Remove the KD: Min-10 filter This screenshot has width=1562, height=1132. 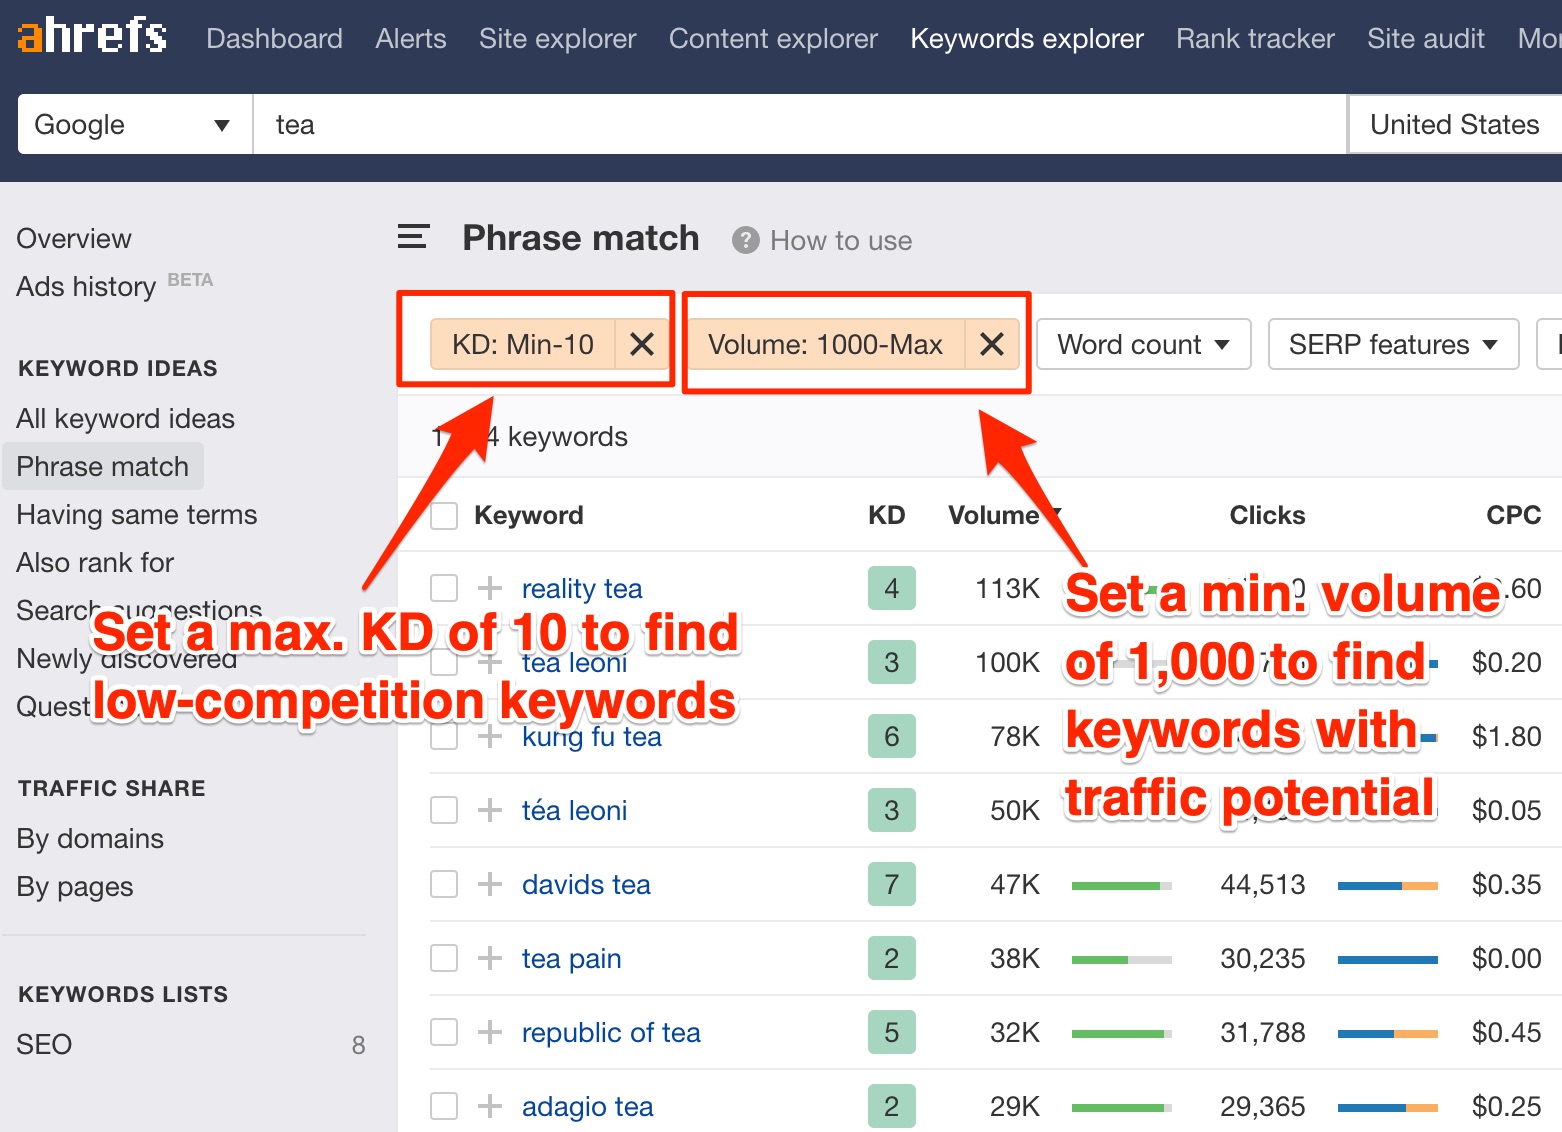tap(642, 344)
